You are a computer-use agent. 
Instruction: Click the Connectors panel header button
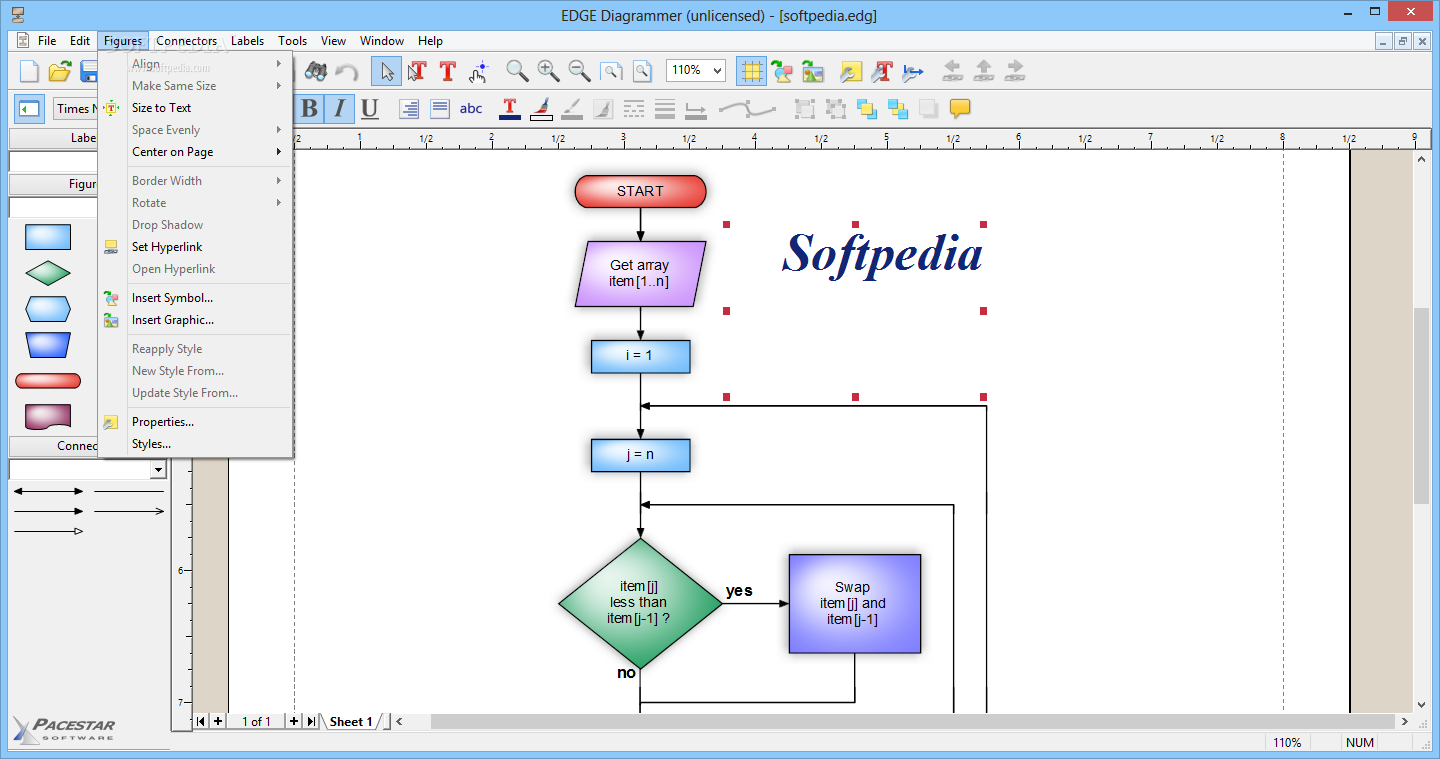(x=55, y=446)
